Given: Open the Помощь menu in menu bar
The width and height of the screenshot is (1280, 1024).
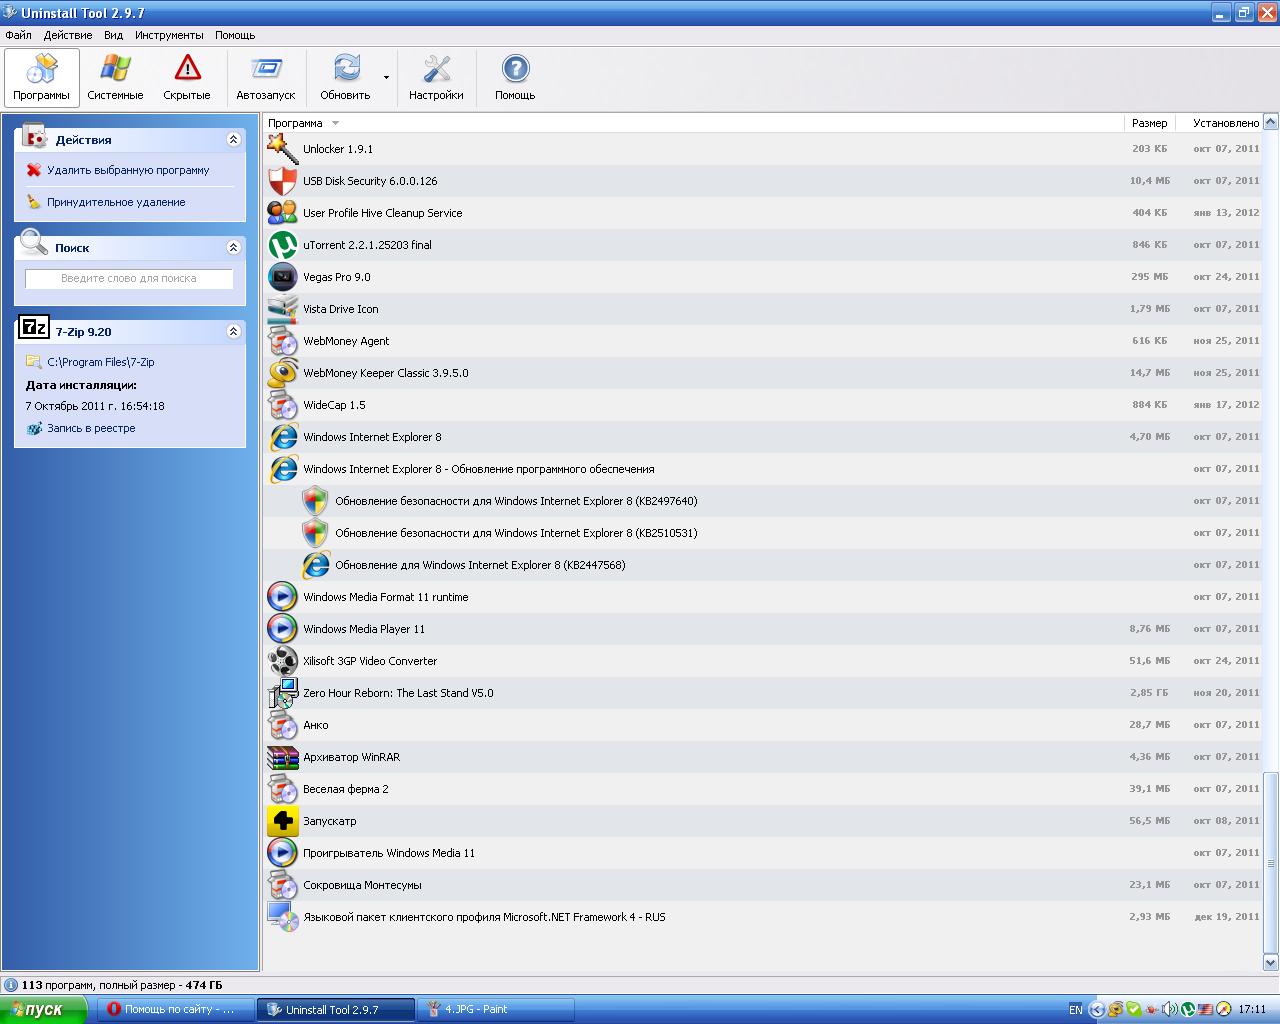Looking at the screenshot, I should pos(235,35).
